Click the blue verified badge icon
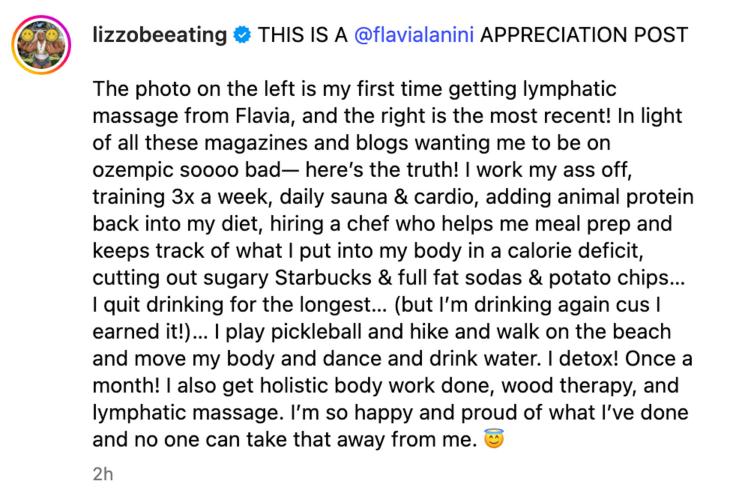Screen dimensions: 736x496 click(x=242, y=35)
